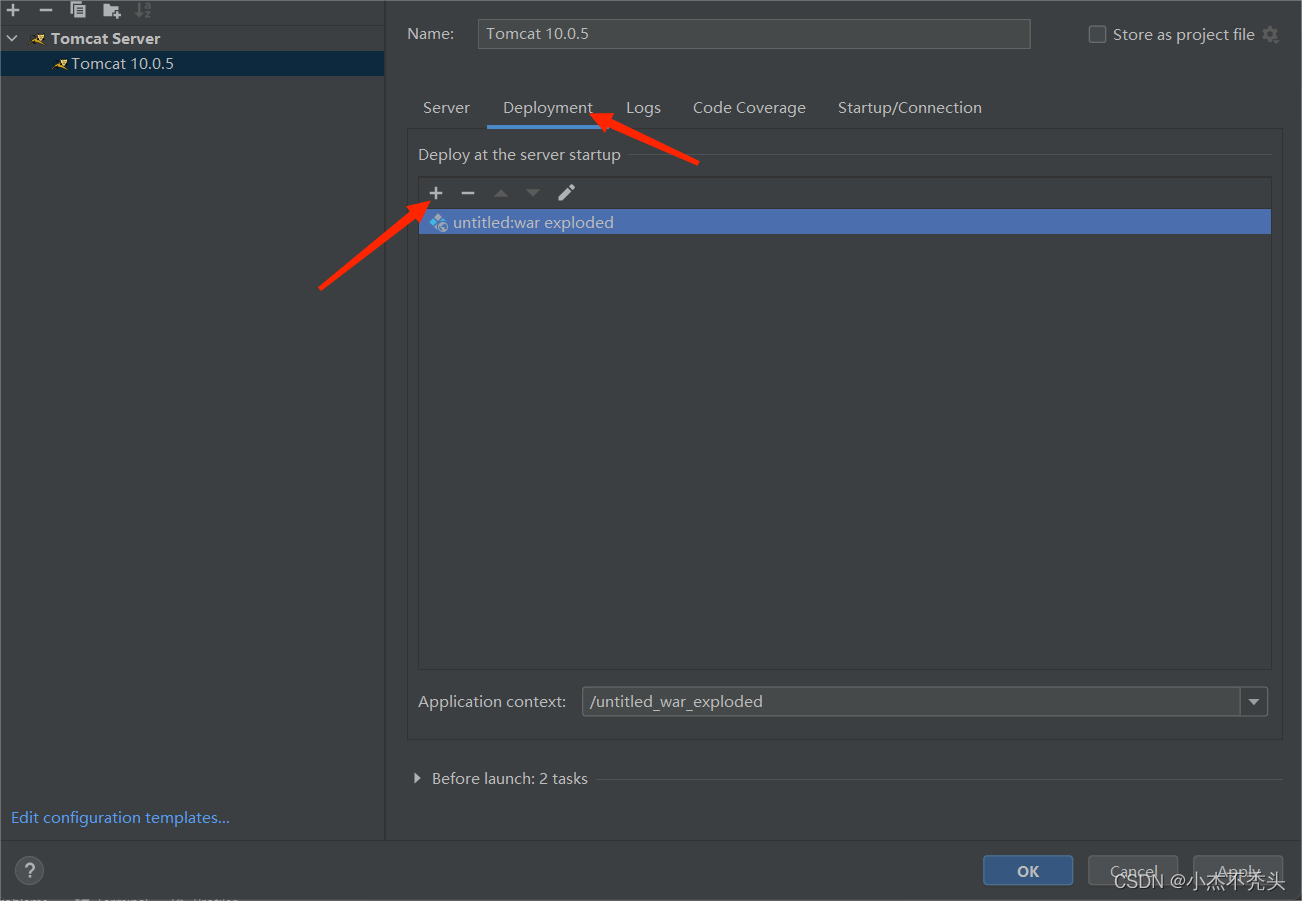The width and height of the screenshot is (1302, 901).
Task: Click the Application context text field
Action: pyautogui.click(x=911, y=702)
